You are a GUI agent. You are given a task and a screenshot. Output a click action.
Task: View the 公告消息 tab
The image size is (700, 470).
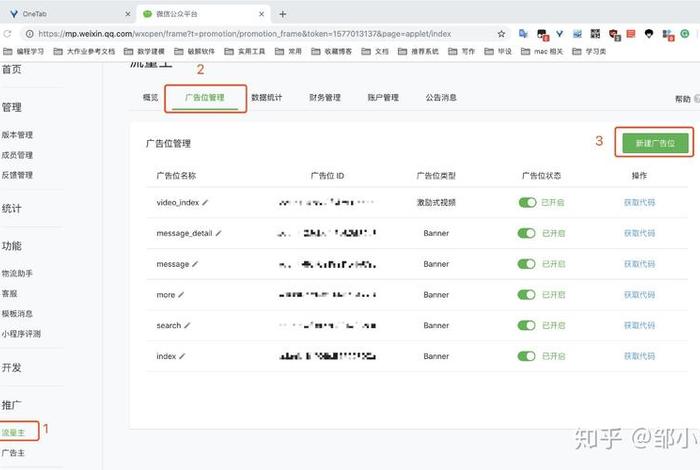tap(441, 98)
